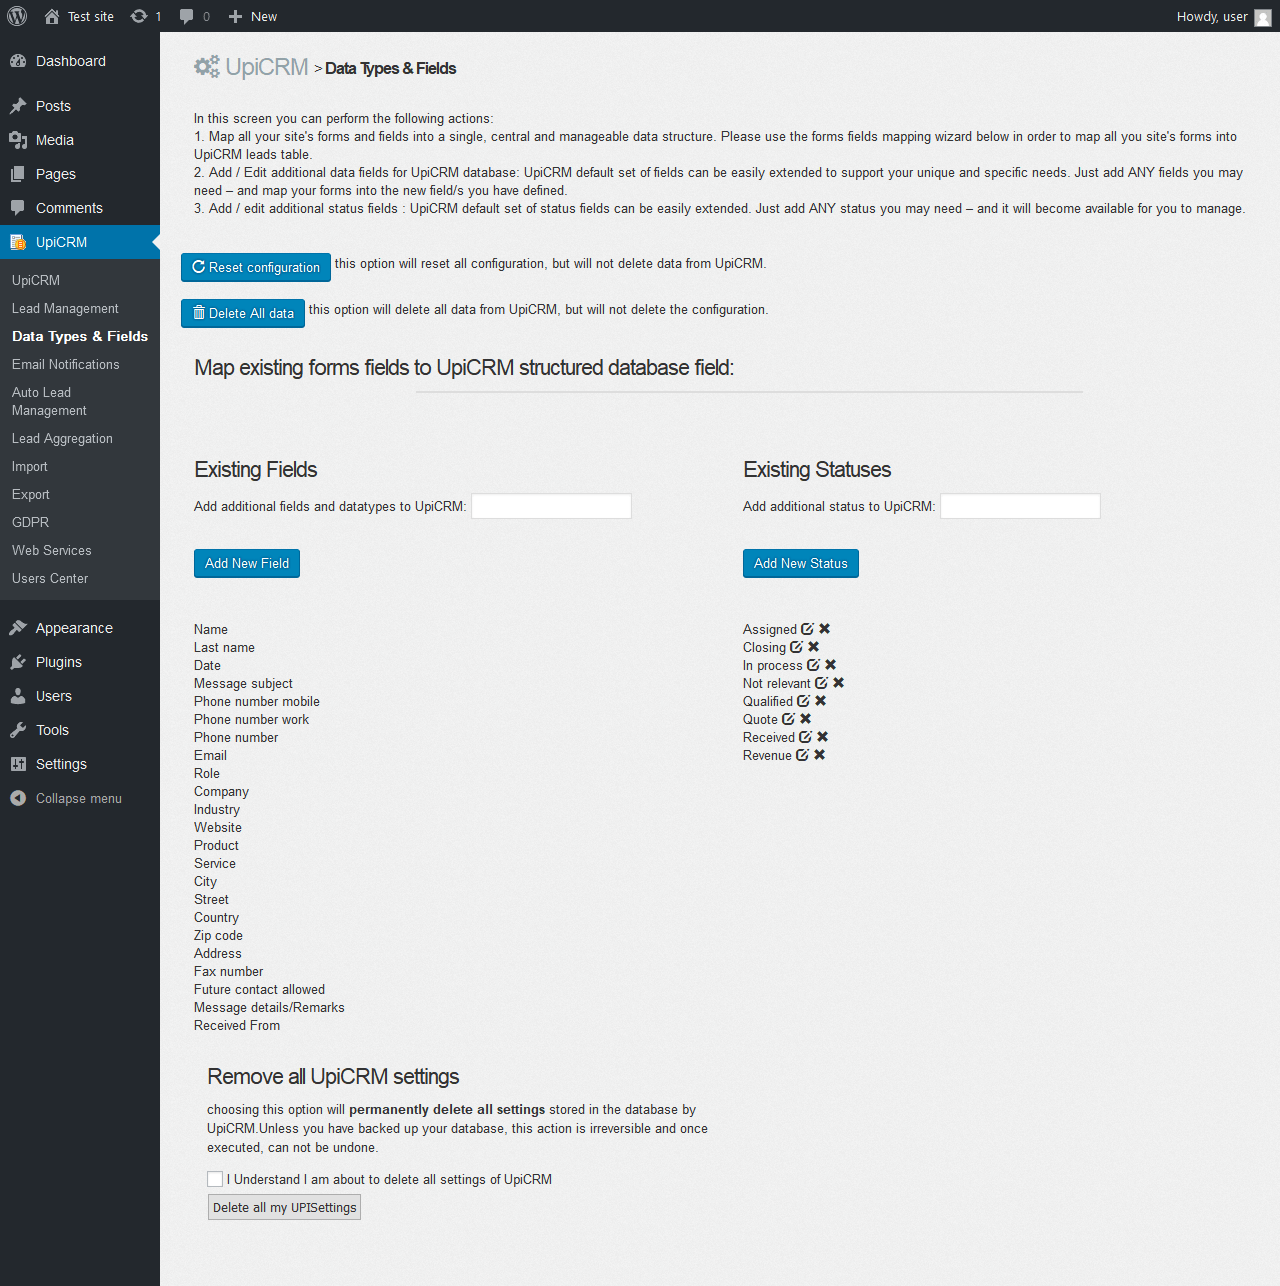Delete the Assigned status
Screen dimensions: 1280x1286
(x=825, y=629)
